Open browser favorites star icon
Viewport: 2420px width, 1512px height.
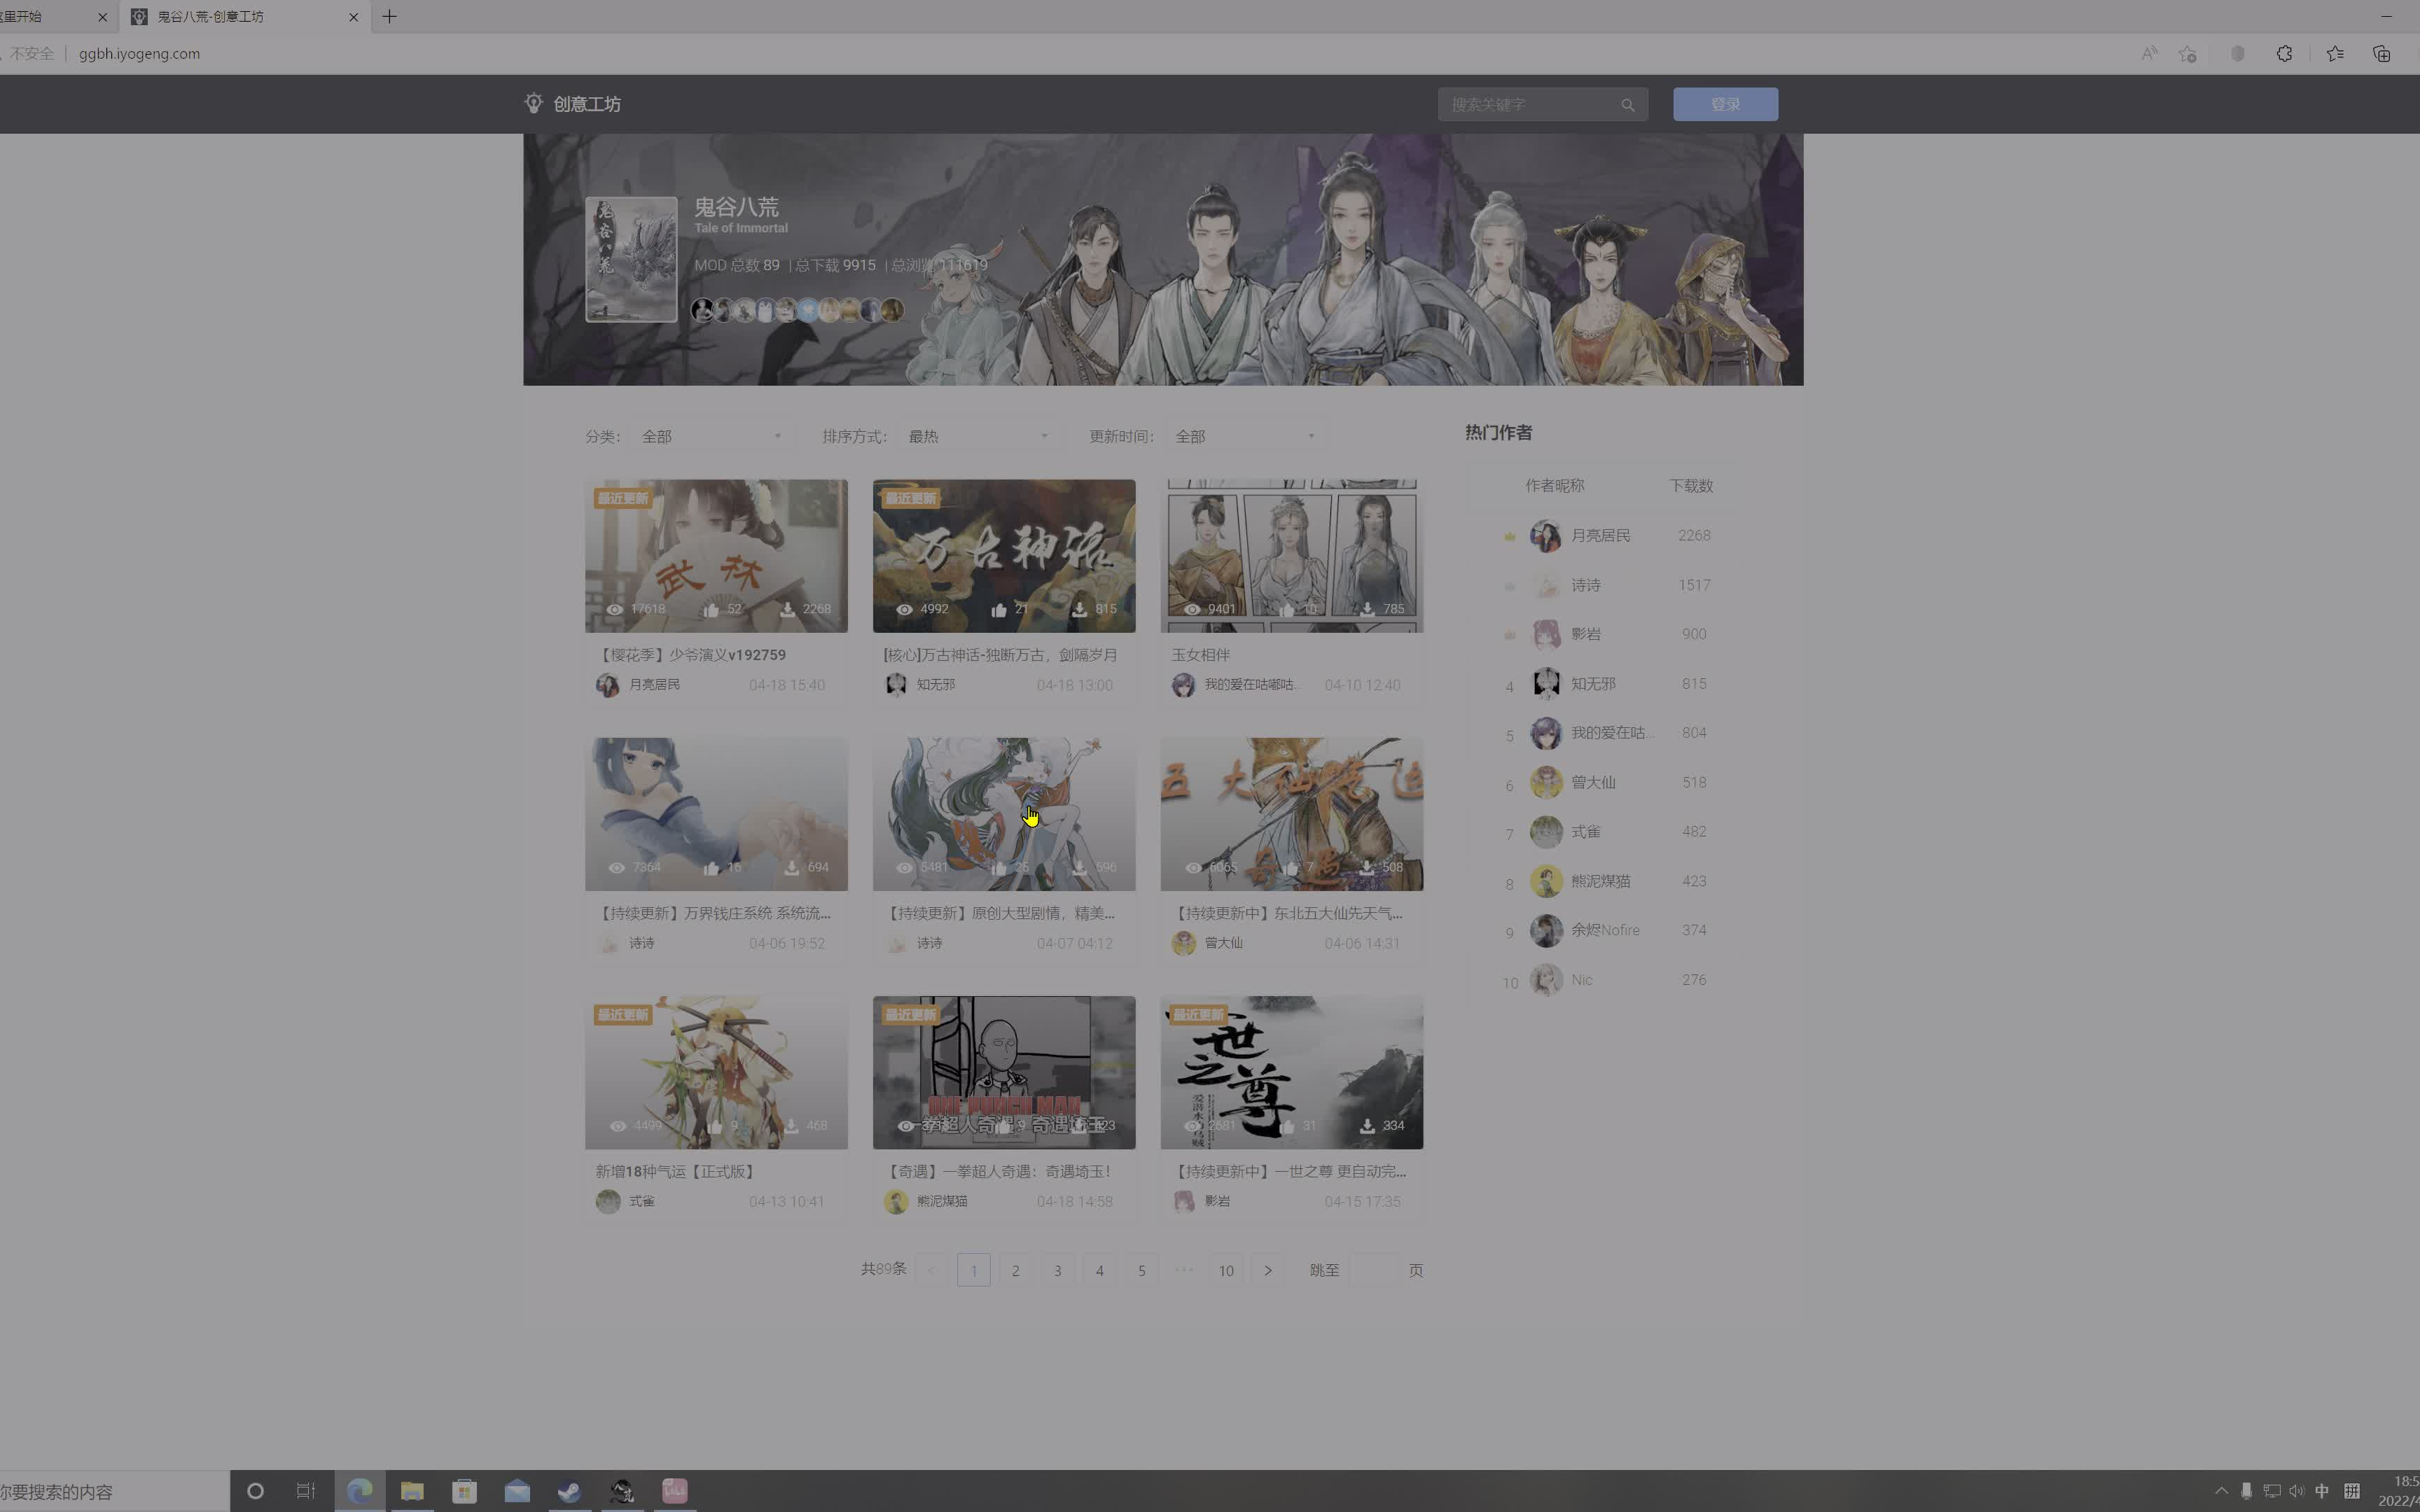[x=2335, y=54]
